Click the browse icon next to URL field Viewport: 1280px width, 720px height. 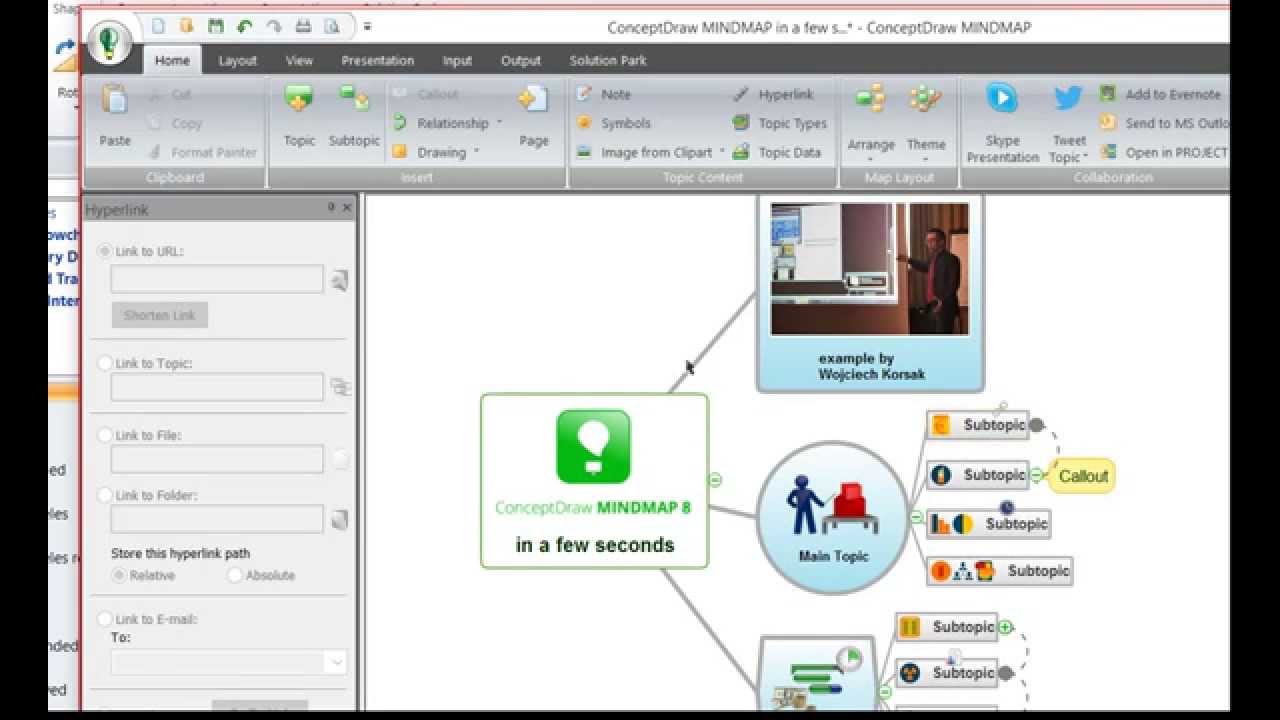coord(340,280)
